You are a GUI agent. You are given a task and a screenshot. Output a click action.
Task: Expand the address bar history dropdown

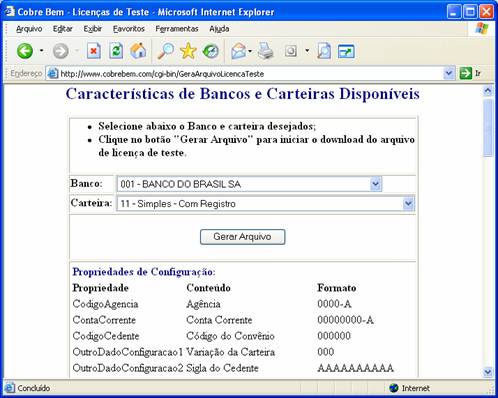point(449,73)
